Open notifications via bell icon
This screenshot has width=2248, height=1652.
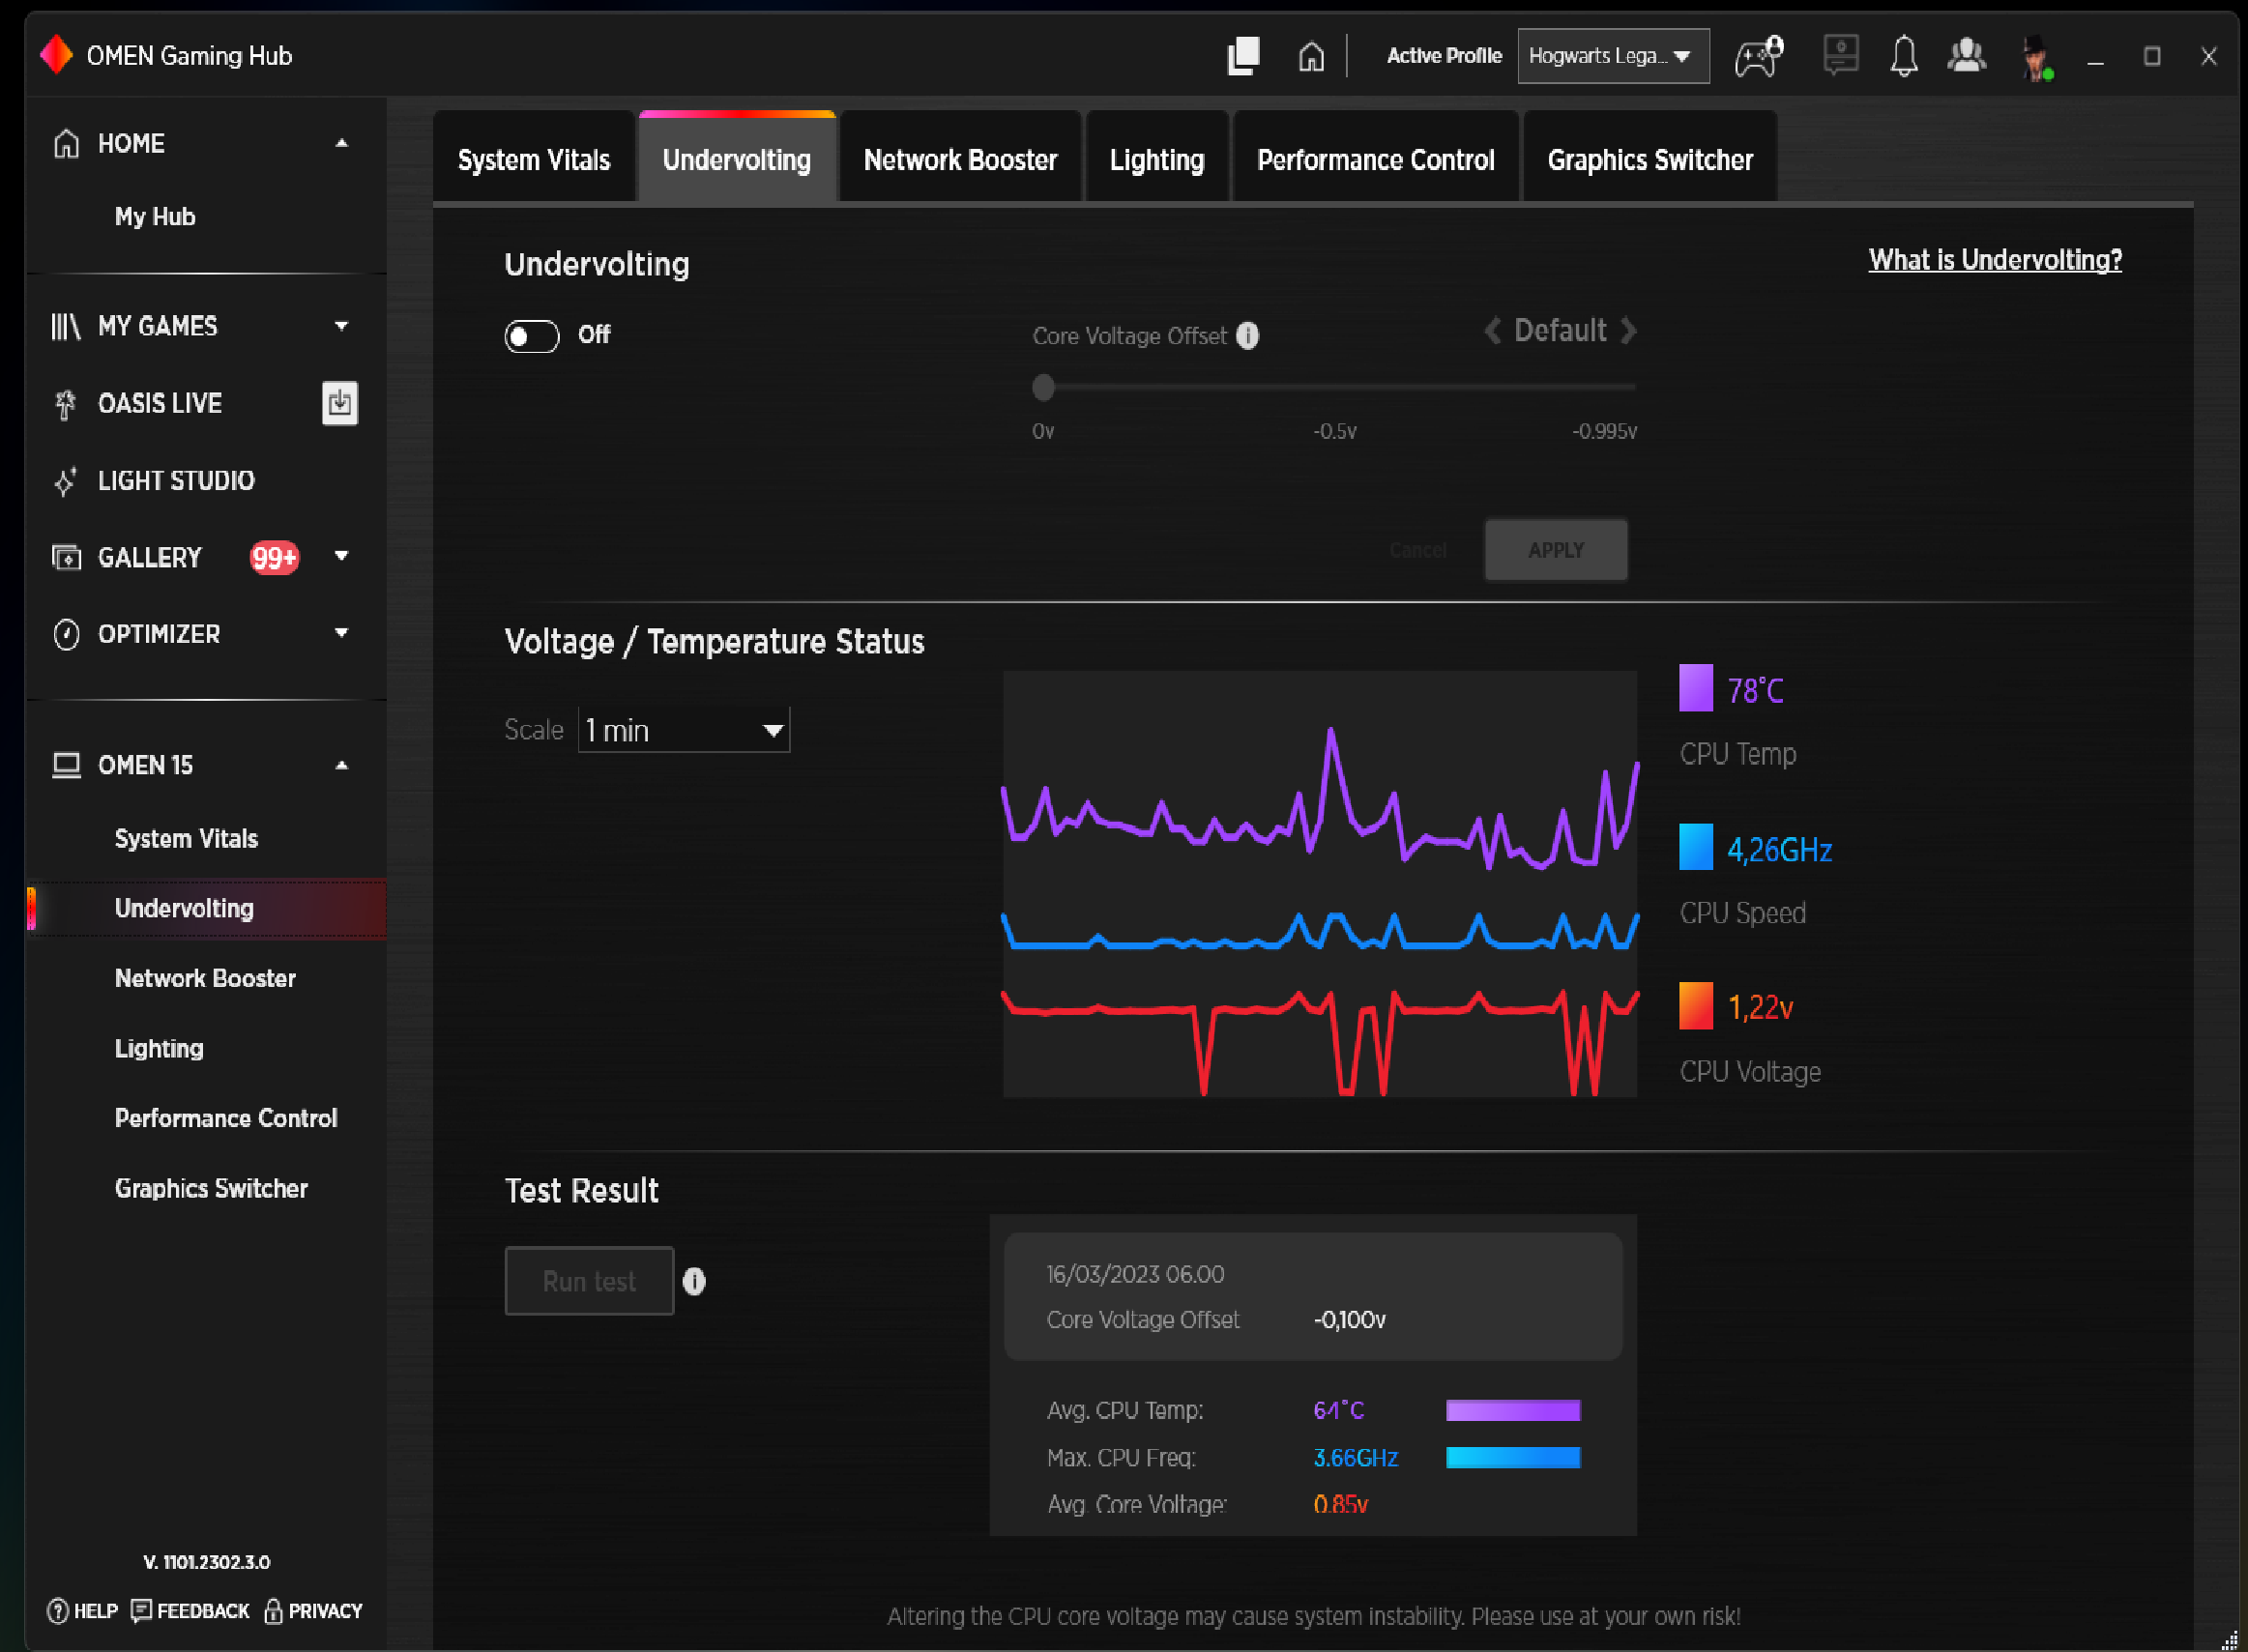pyautogui.click(x=1904, y=56)
